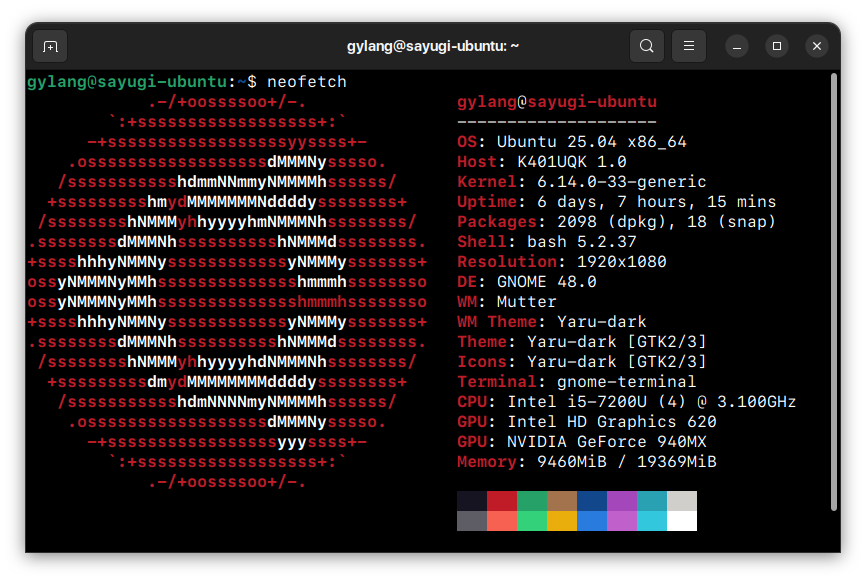Choose the bright green bottom-row swatch
The height and width of the screenshot is (581, 866).
(532, 521)
